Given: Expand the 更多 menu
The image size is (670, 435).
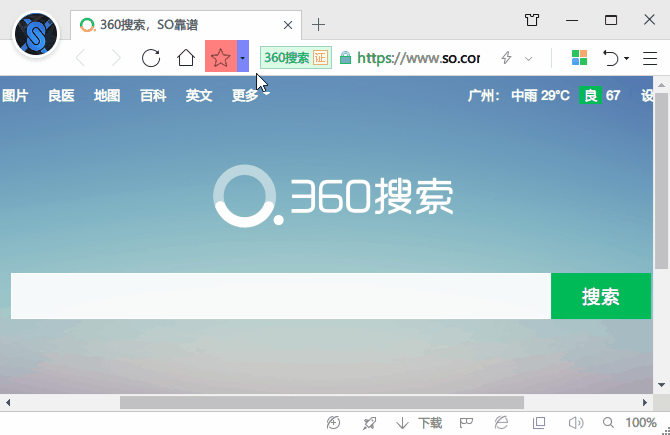Looking at the screenshot, I should coord(250,95).
